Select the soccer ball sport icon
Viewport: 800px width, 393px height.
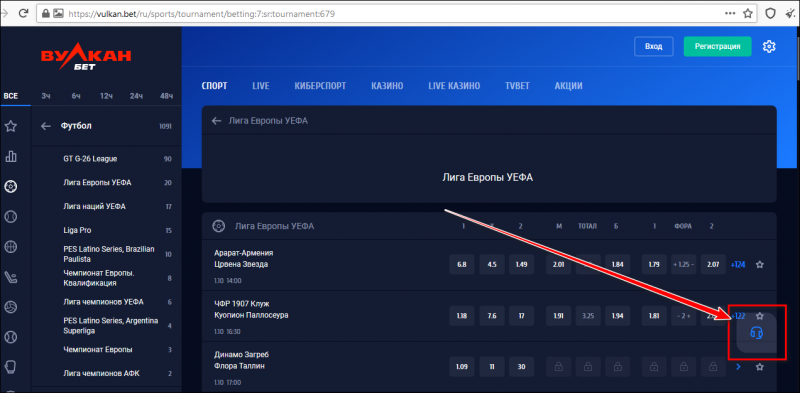[11, 187]
